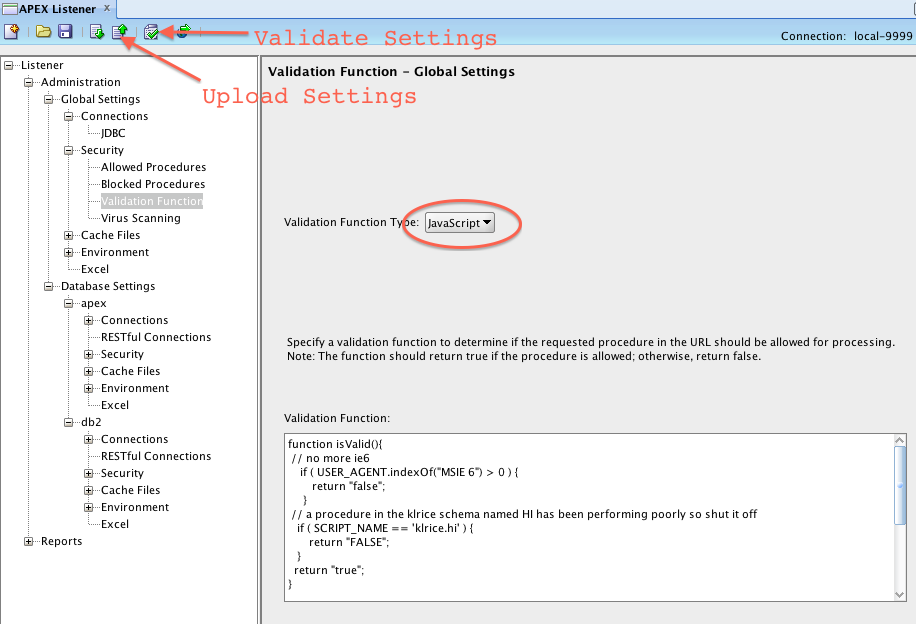Click the code editor scrollbar down arrow
The height and width of the screenshot is (624, 916).
[900, 595]
